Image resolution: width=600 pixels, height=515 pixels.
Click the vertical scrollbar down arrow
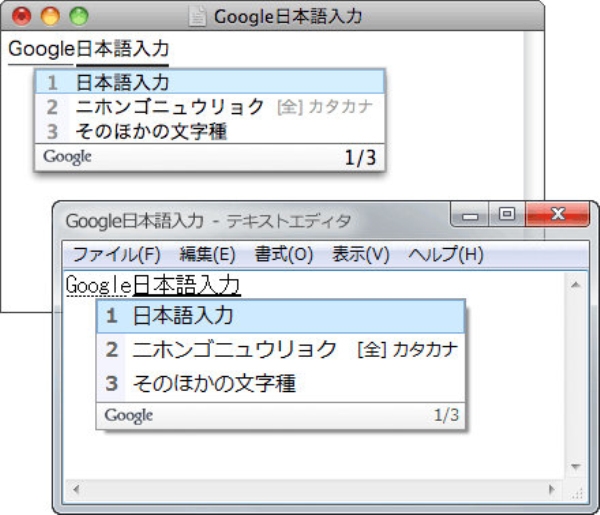click(576, 467)
